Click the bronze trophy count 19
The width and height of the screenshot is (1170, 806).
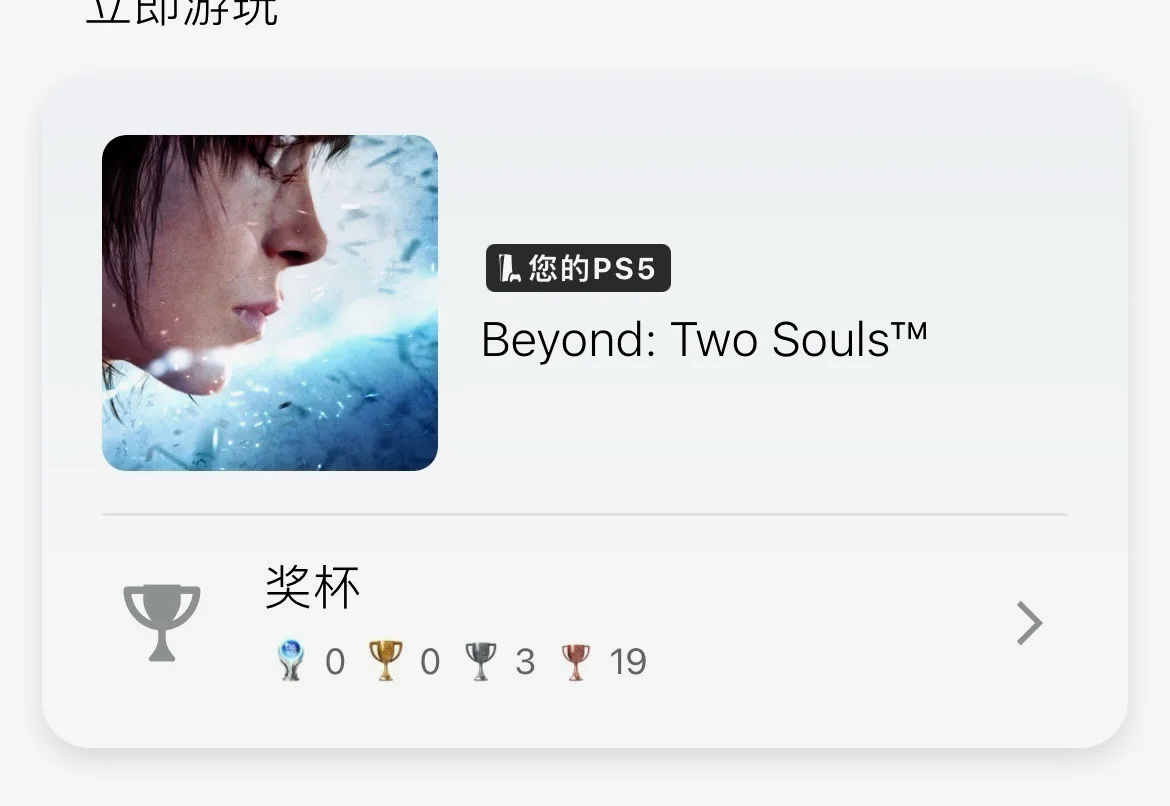tap(628, 662)
